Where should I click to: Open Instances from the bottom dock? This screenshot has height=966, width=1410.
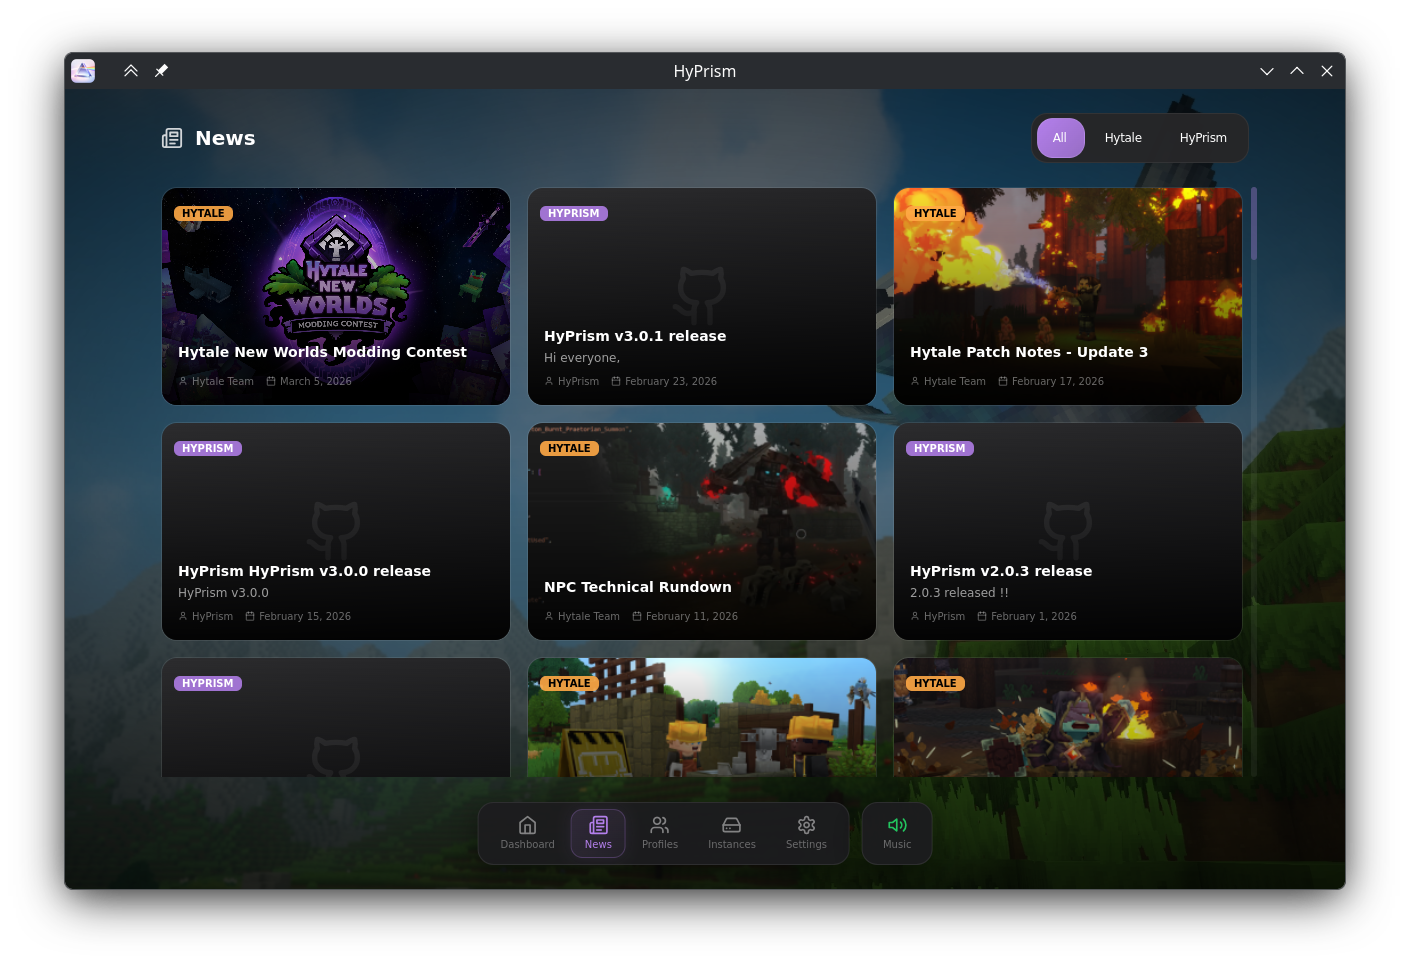click(x=732, y=832)
